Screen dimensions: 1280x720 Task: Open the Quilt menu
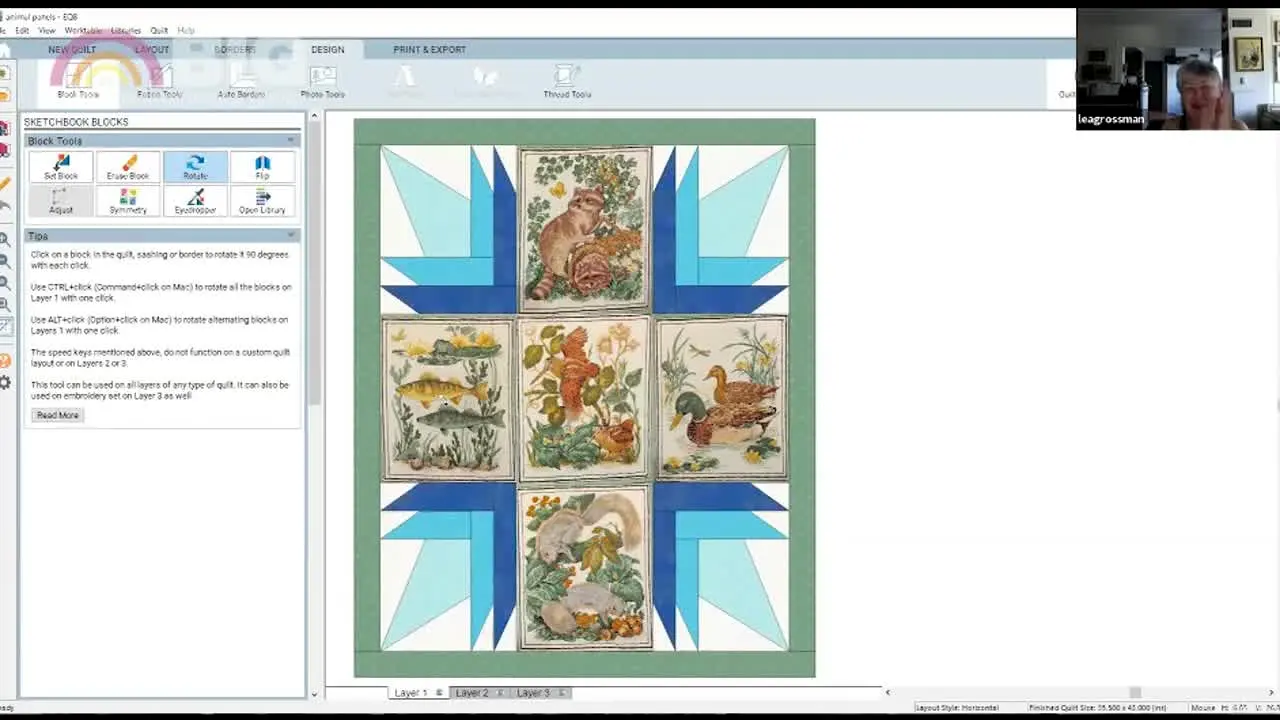(159, 31)
